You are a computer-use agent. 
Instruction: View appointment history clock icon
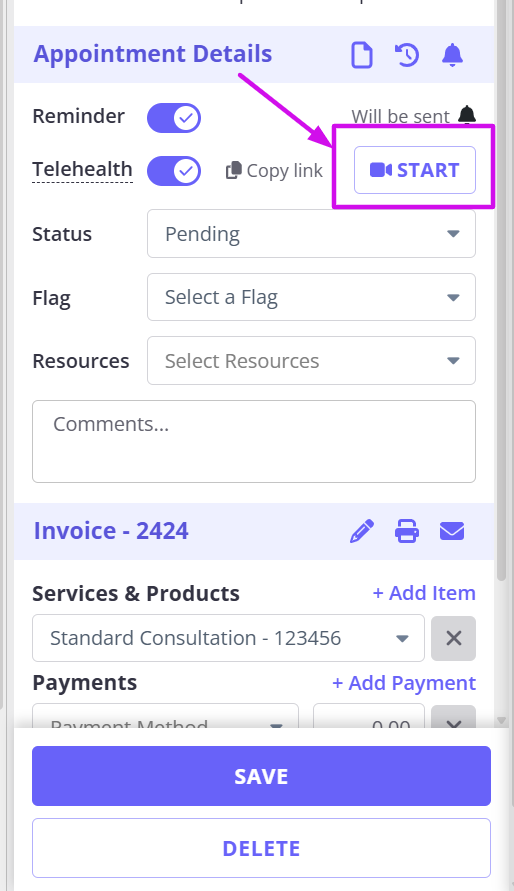tap(407, 55)
